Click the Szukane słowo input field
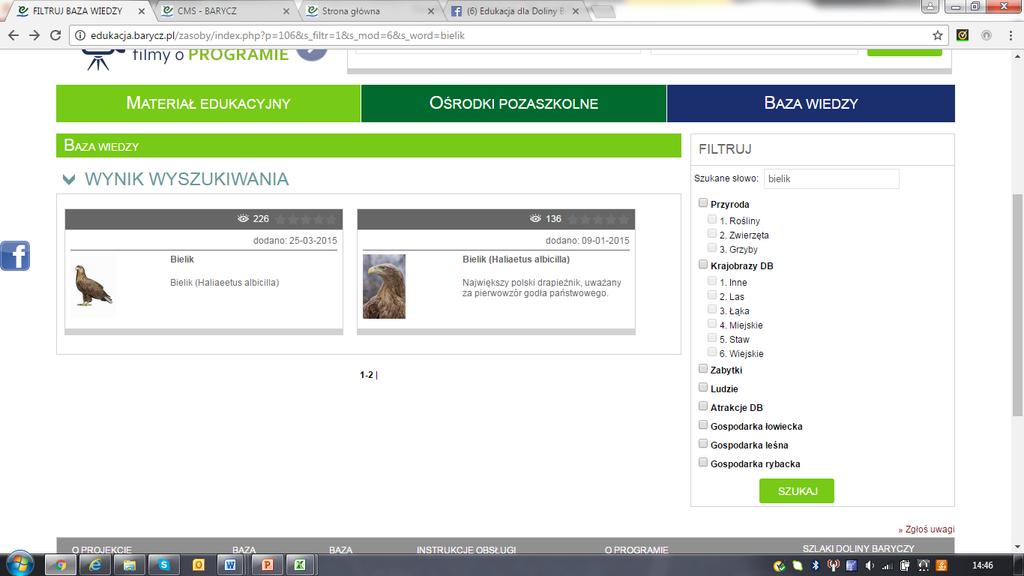This screenshot has height=576, width=1024. (x=831, y=178)
